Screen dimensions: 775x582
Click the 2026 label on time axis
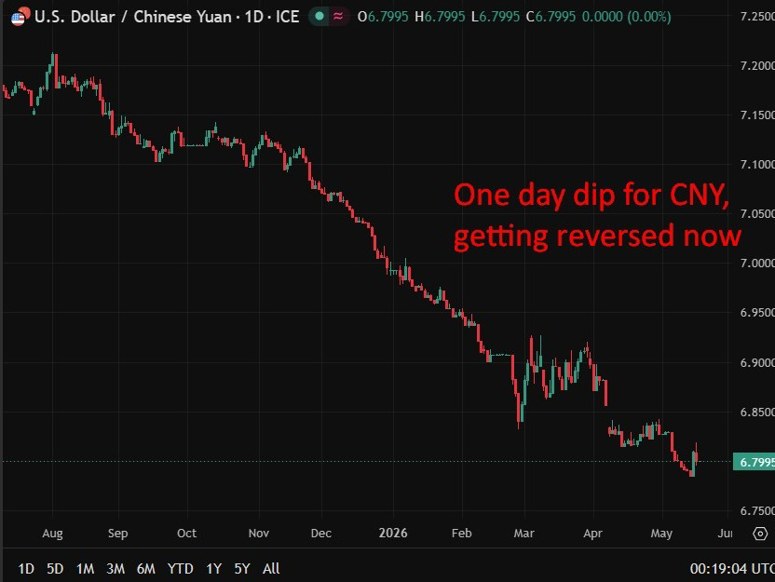pos(393,533)
